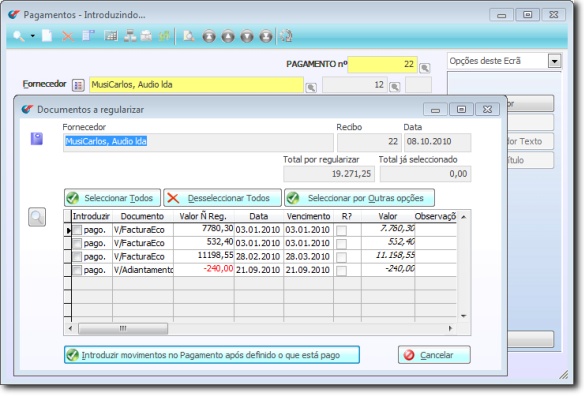Screen dimensions: 584x397
Task: Open the dropdown arrow beside the toolbar search icon
Action: point(33,36)
